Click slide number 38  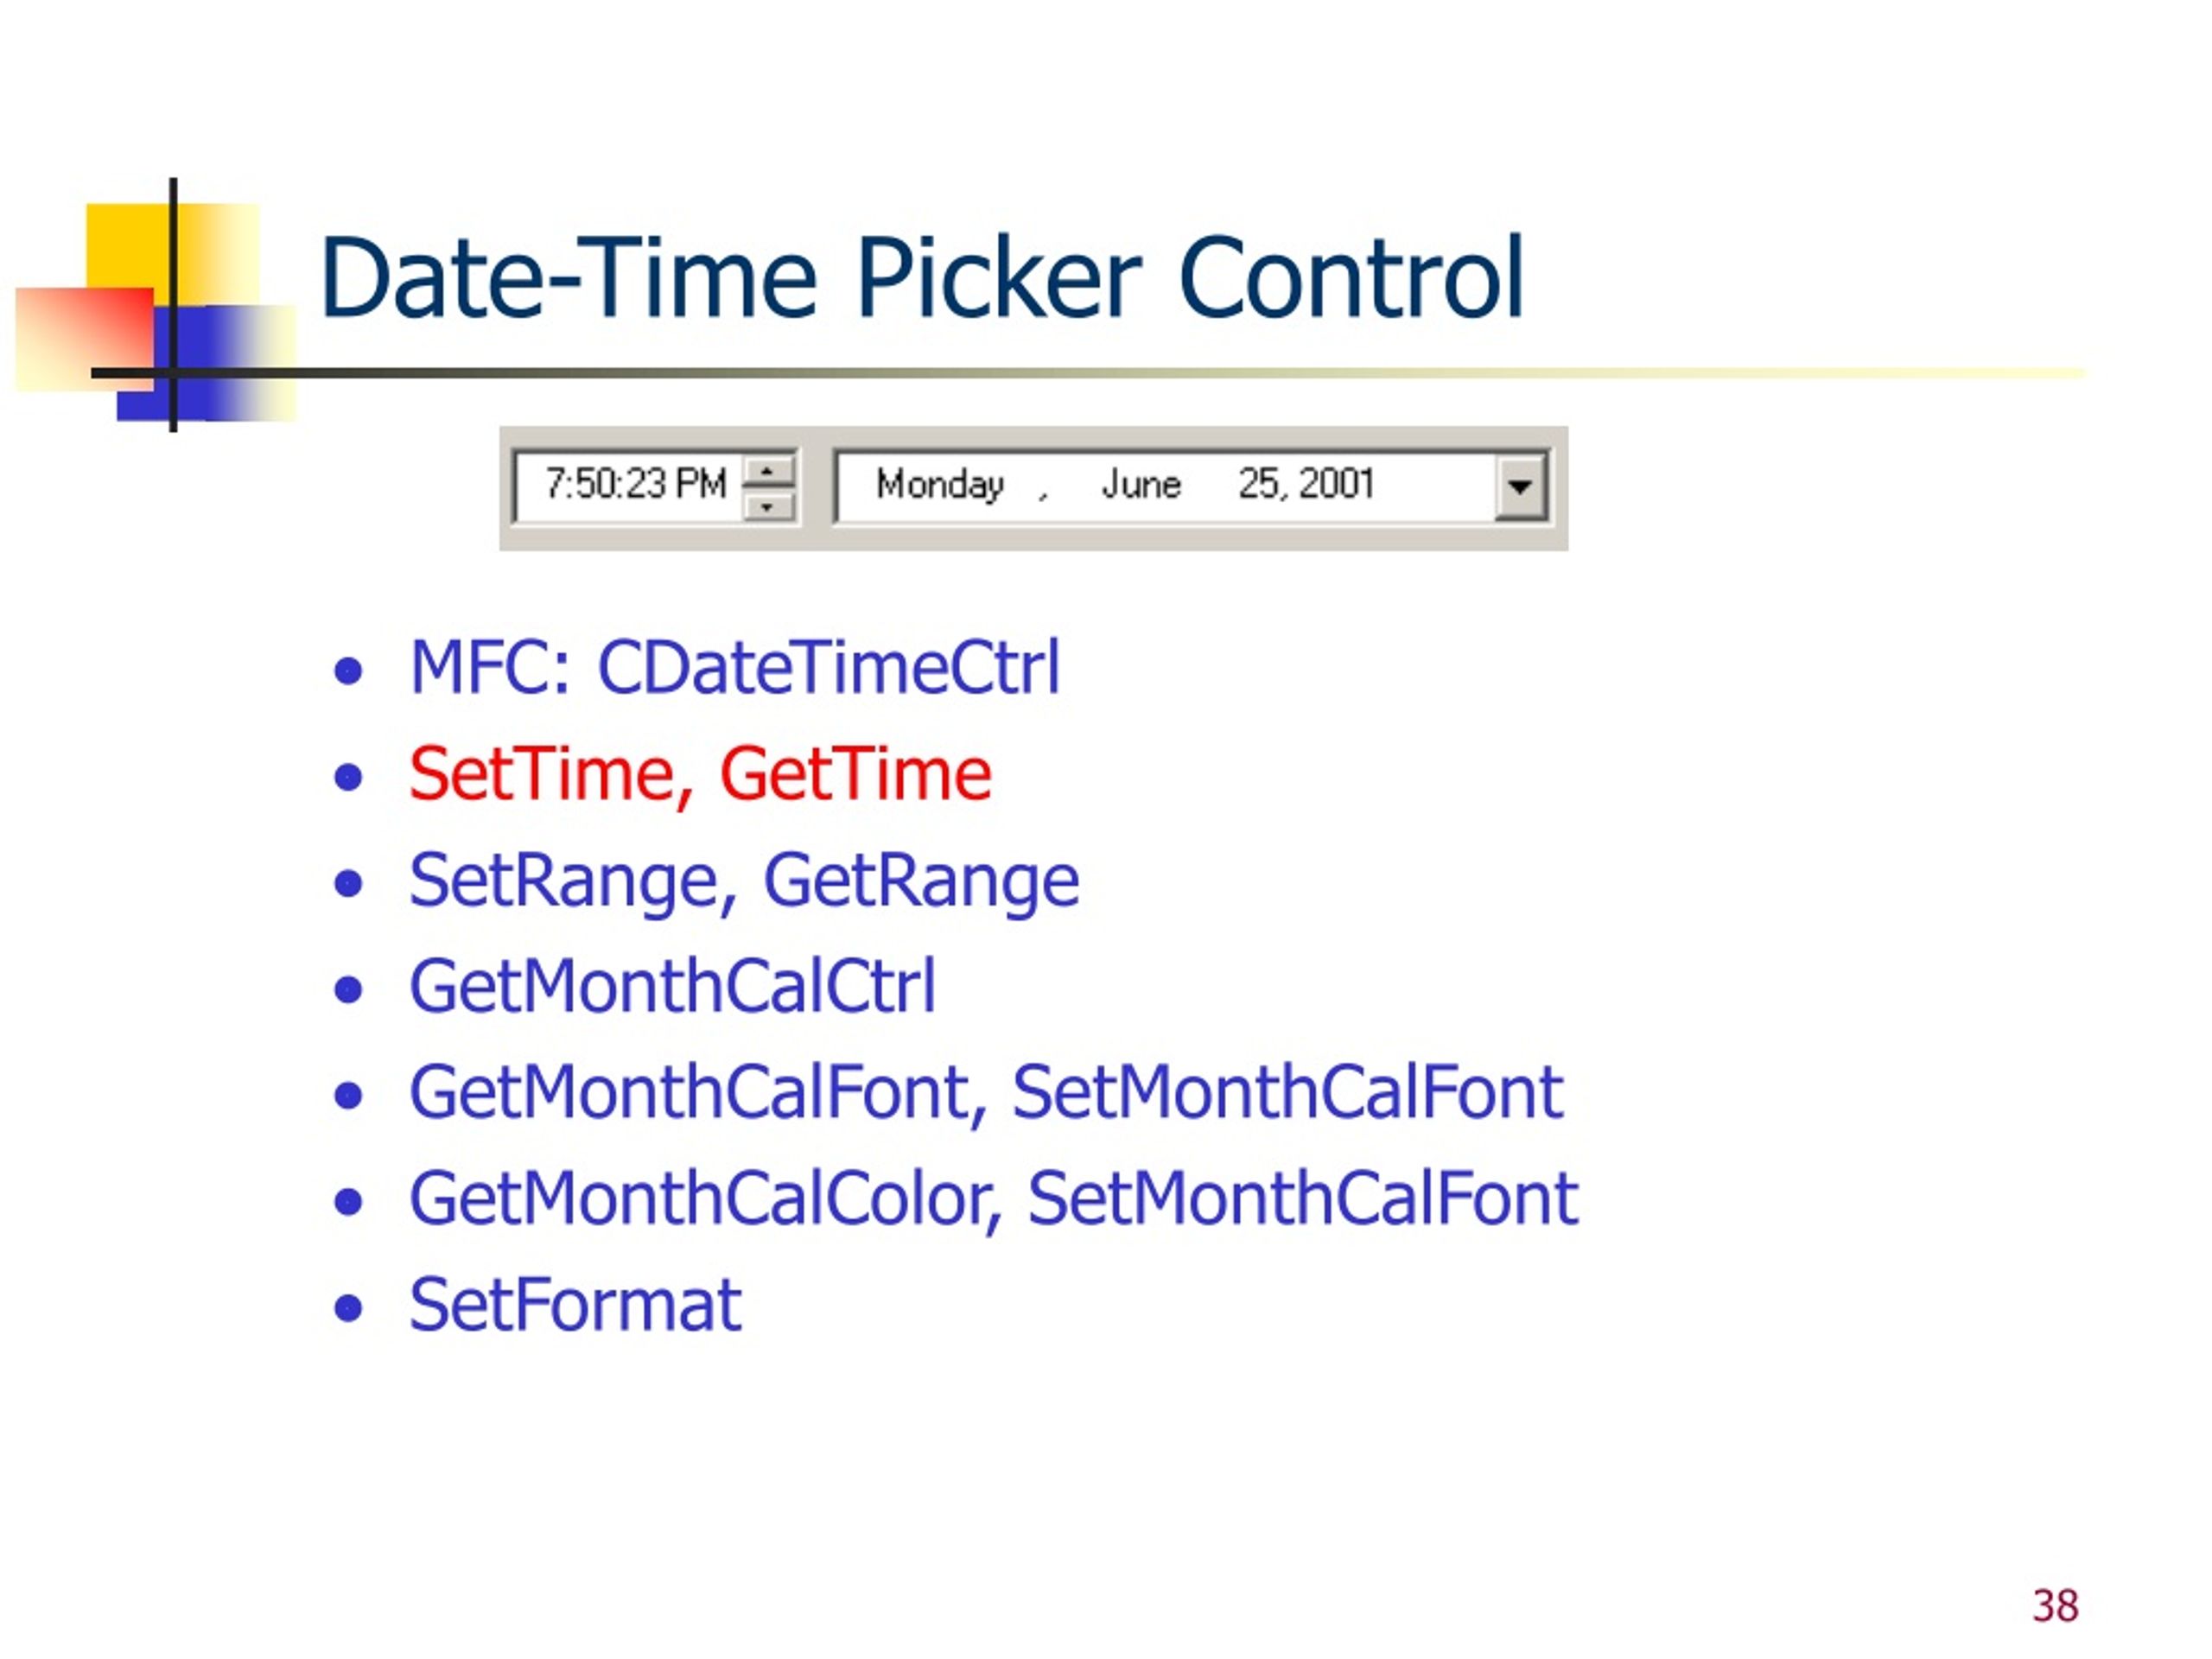2055,1606
